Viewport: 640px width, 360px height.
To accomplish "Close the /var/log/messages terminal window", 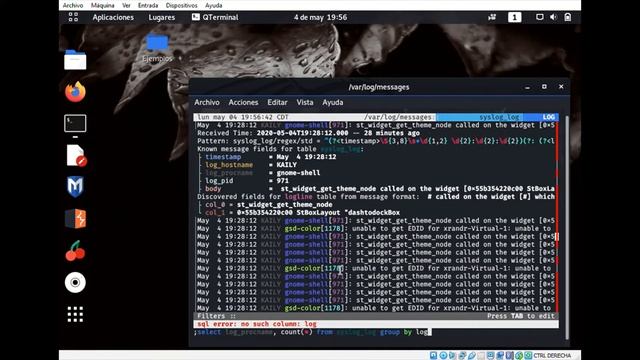I will pyautogui.click(x=561, y=87).
